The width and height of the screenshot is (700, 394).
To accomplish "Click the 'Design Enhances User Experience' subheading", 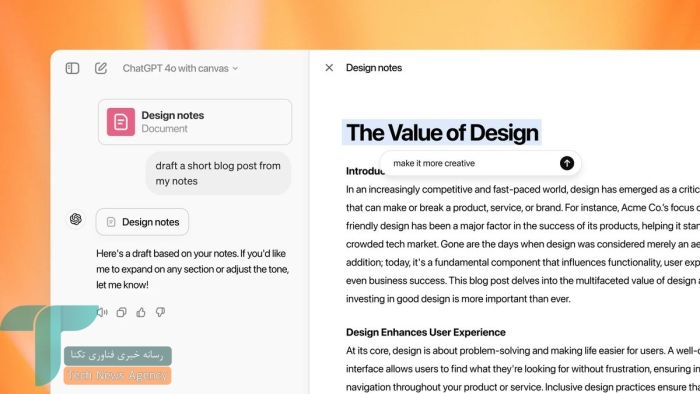I will [x=425, y=332].
